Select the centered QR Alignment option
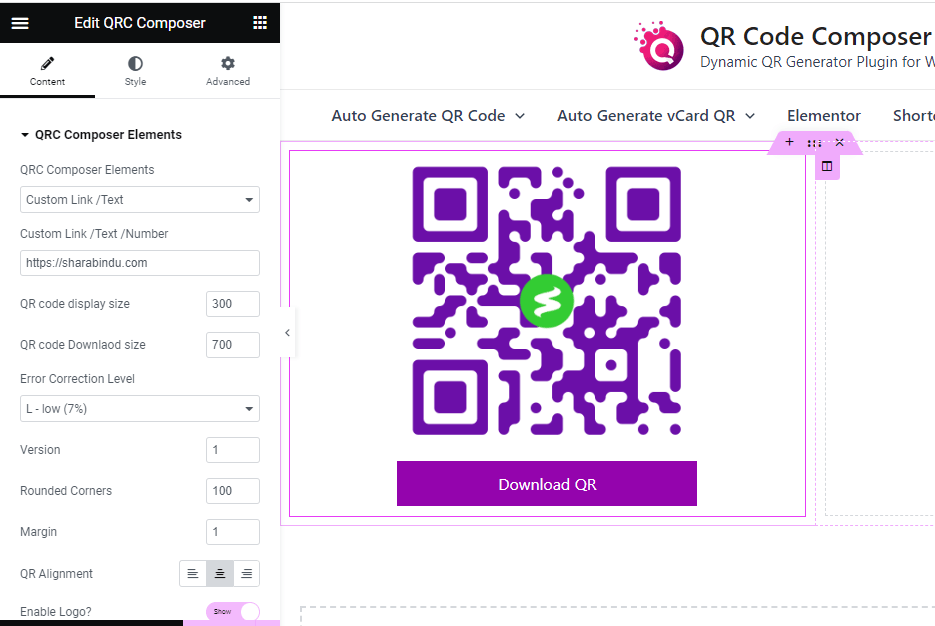The width and height of the screenshot is (935, 626). 219,573
